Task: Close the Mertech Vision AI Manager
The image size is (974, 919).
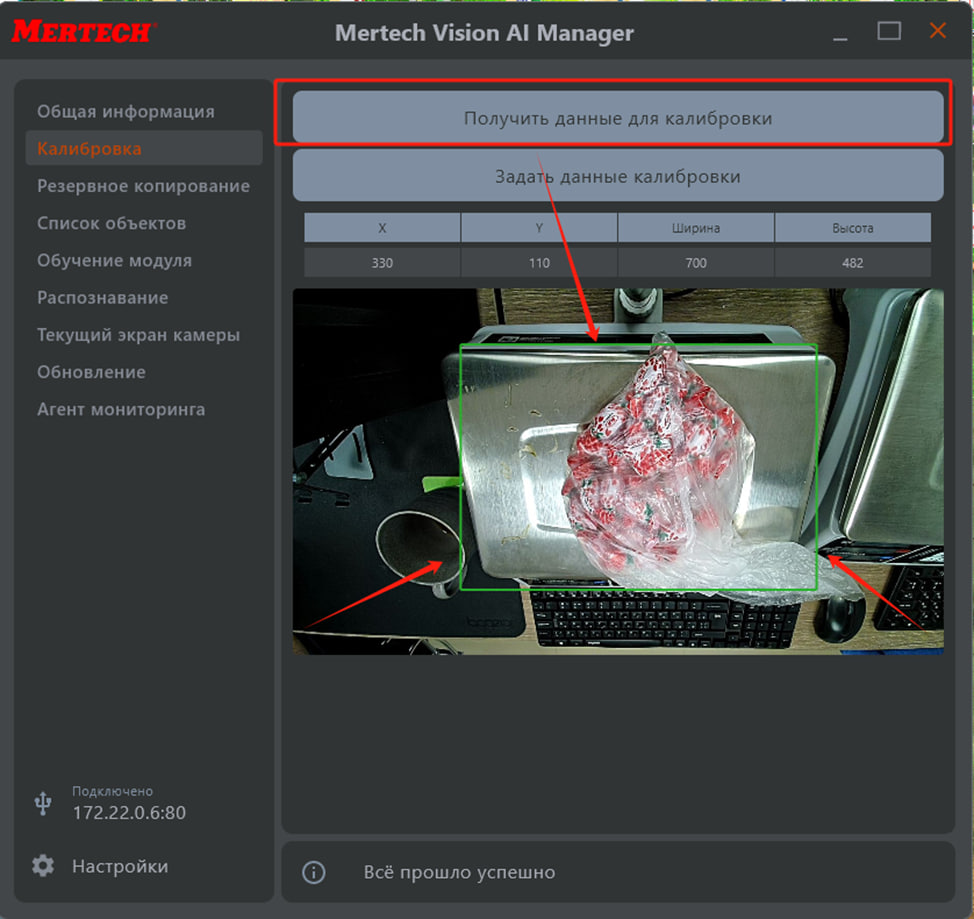Action: pyautogui.click(x=937, y=32)
